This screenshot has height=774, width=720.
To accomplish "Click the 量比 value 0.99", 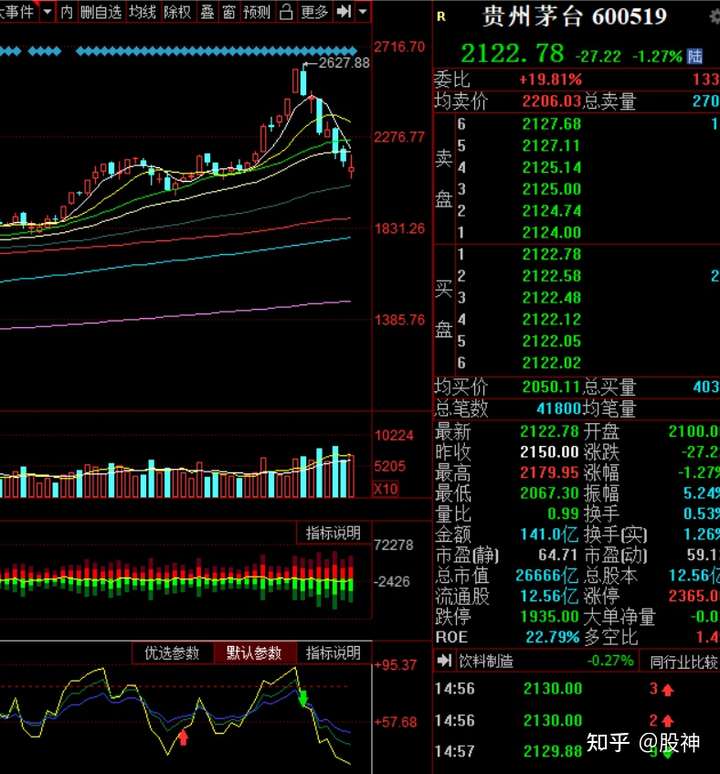I will 563,514.
